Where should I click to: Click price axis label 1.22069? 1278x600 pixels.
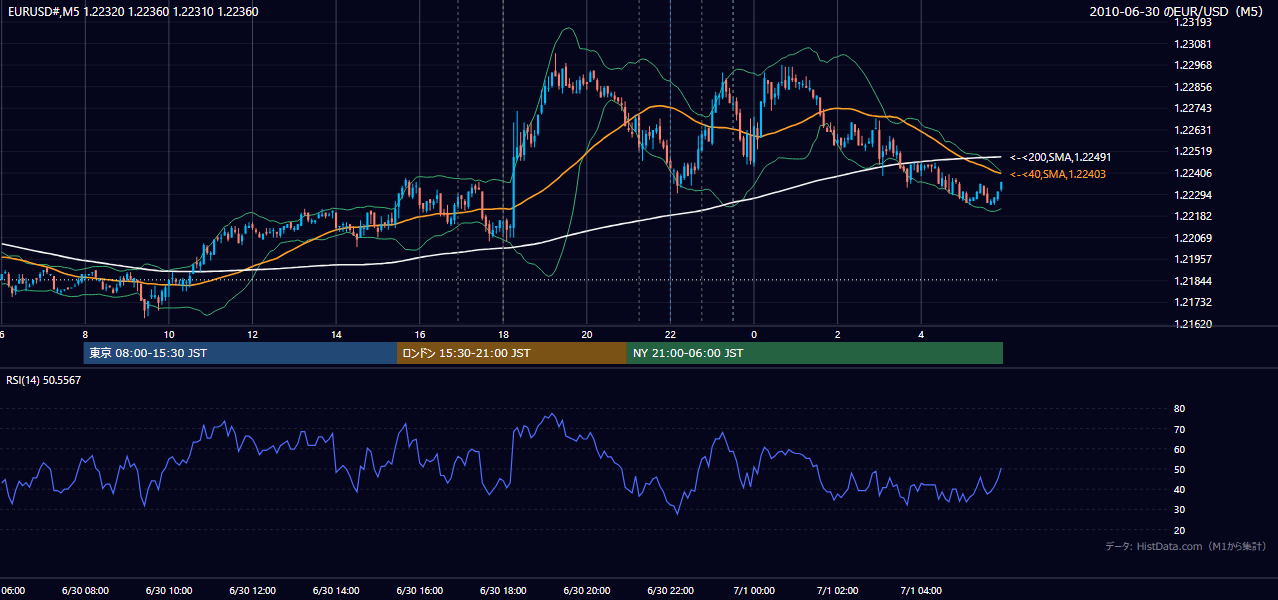(x=1192, y=238)
